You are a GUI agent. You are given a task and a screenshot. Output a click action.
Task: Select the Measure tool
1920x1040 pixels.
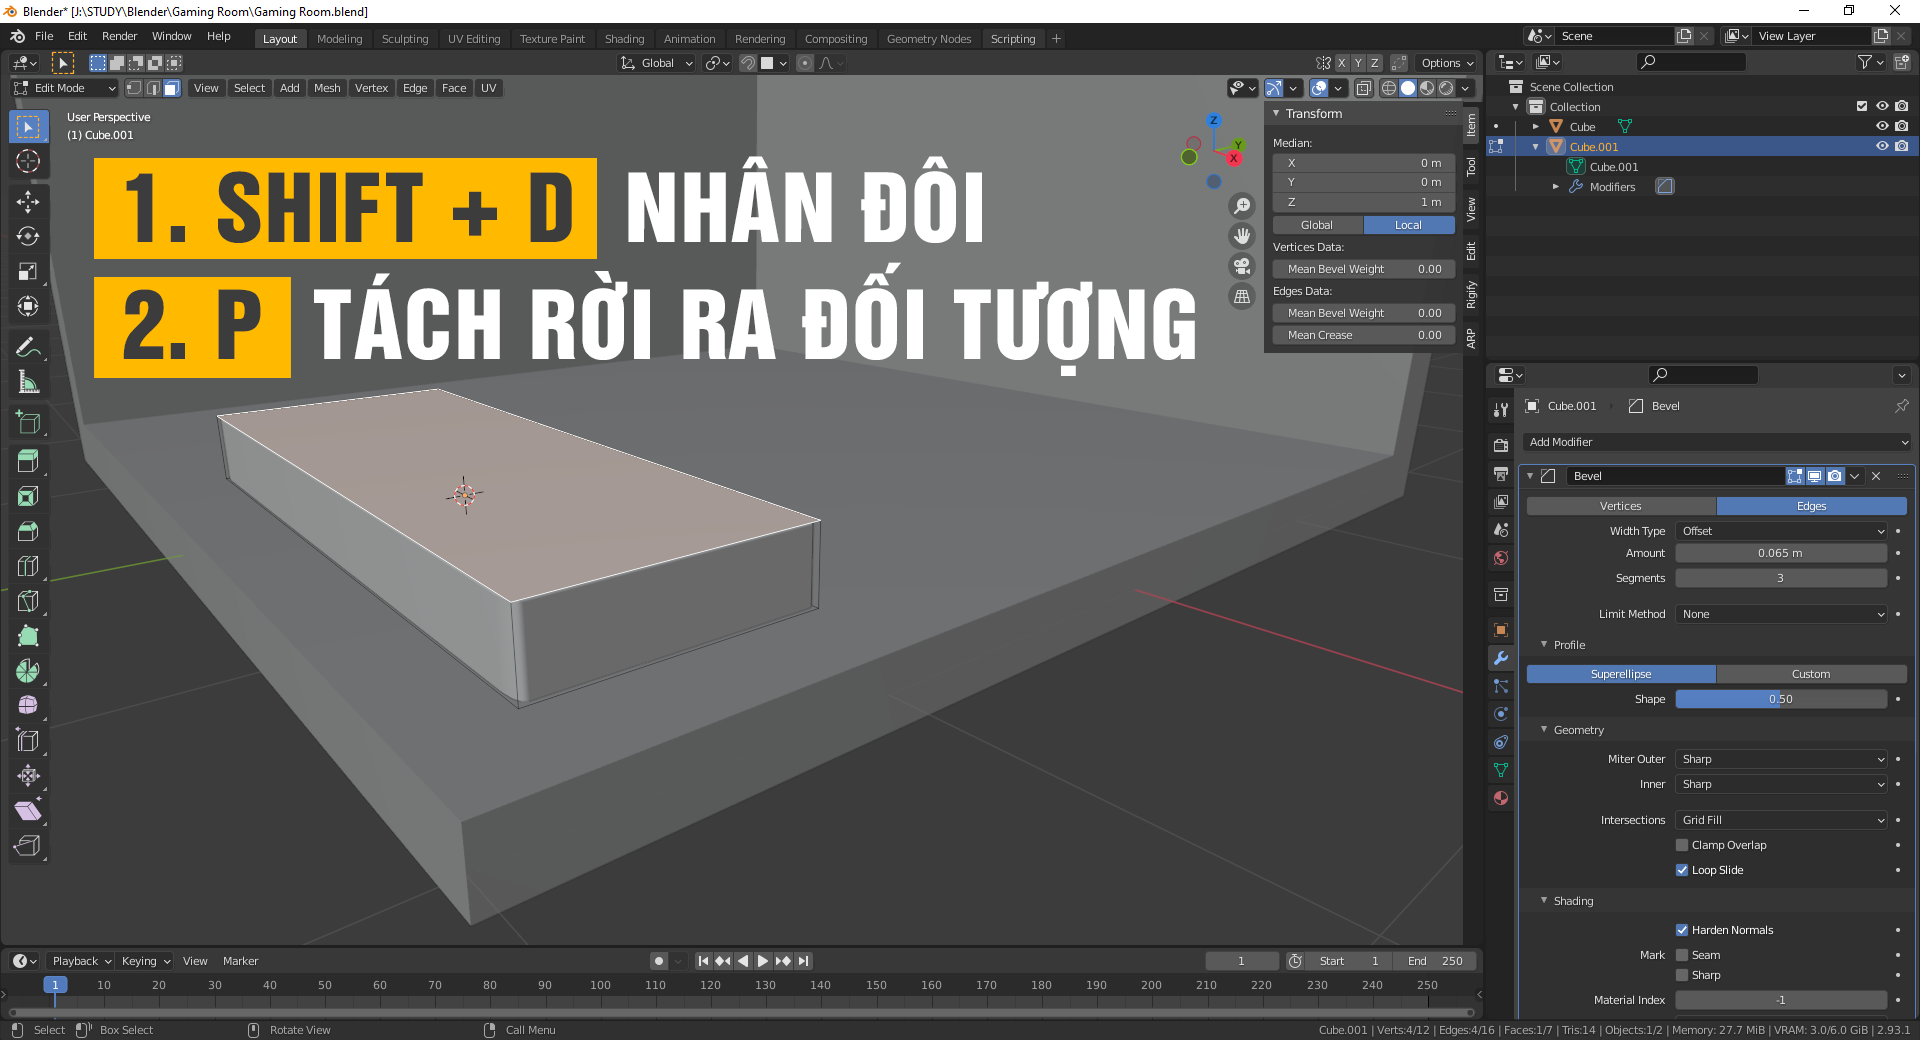pyautogui.click(x=28, y=383)
